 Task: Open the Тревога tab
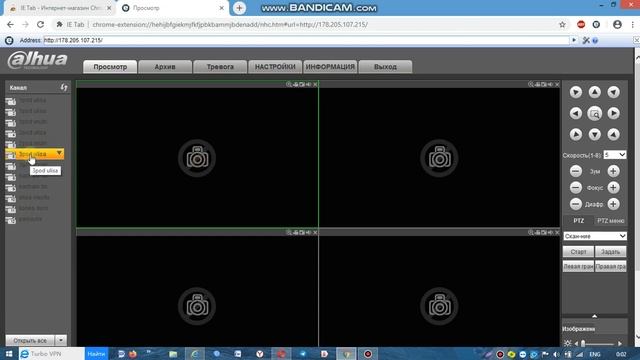[220, 67]
